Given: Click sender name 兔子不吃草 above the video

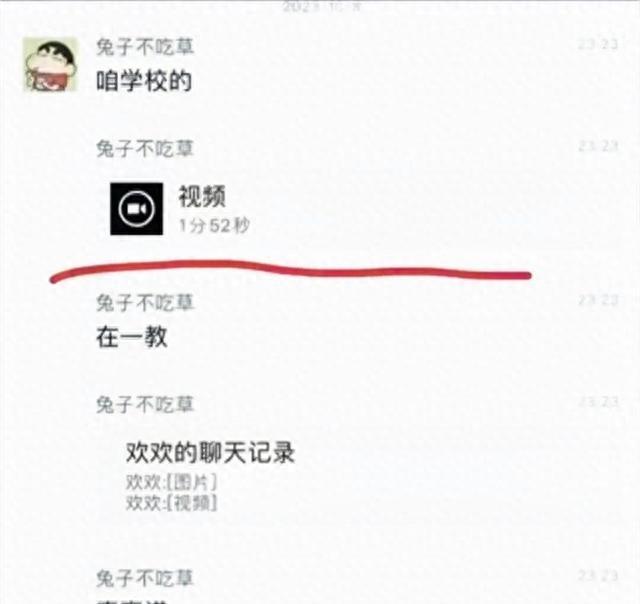Looking at the screenshot, I should [145, 148].
